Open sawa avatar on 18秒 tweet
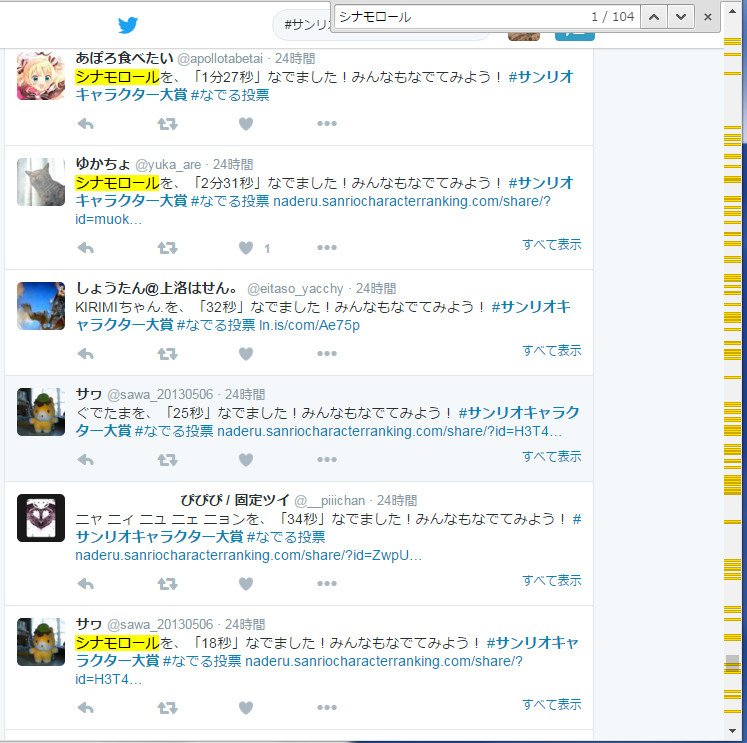 point(41,642)
